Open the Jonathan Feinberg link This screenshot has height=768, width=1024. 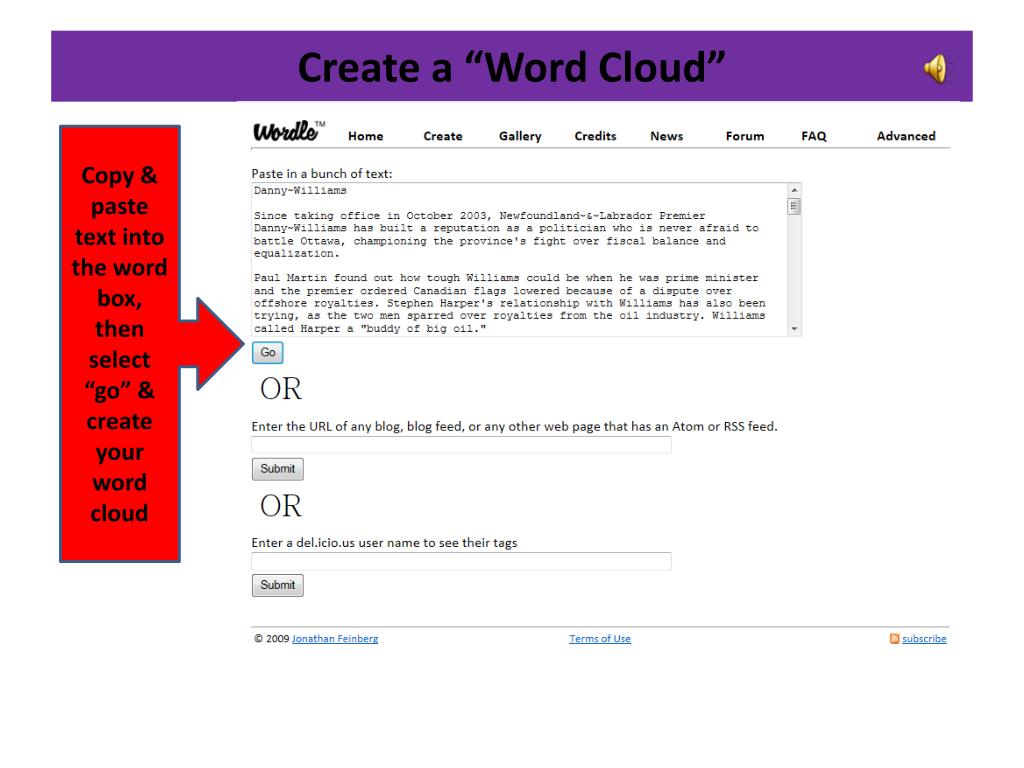(x=335, y=639)
